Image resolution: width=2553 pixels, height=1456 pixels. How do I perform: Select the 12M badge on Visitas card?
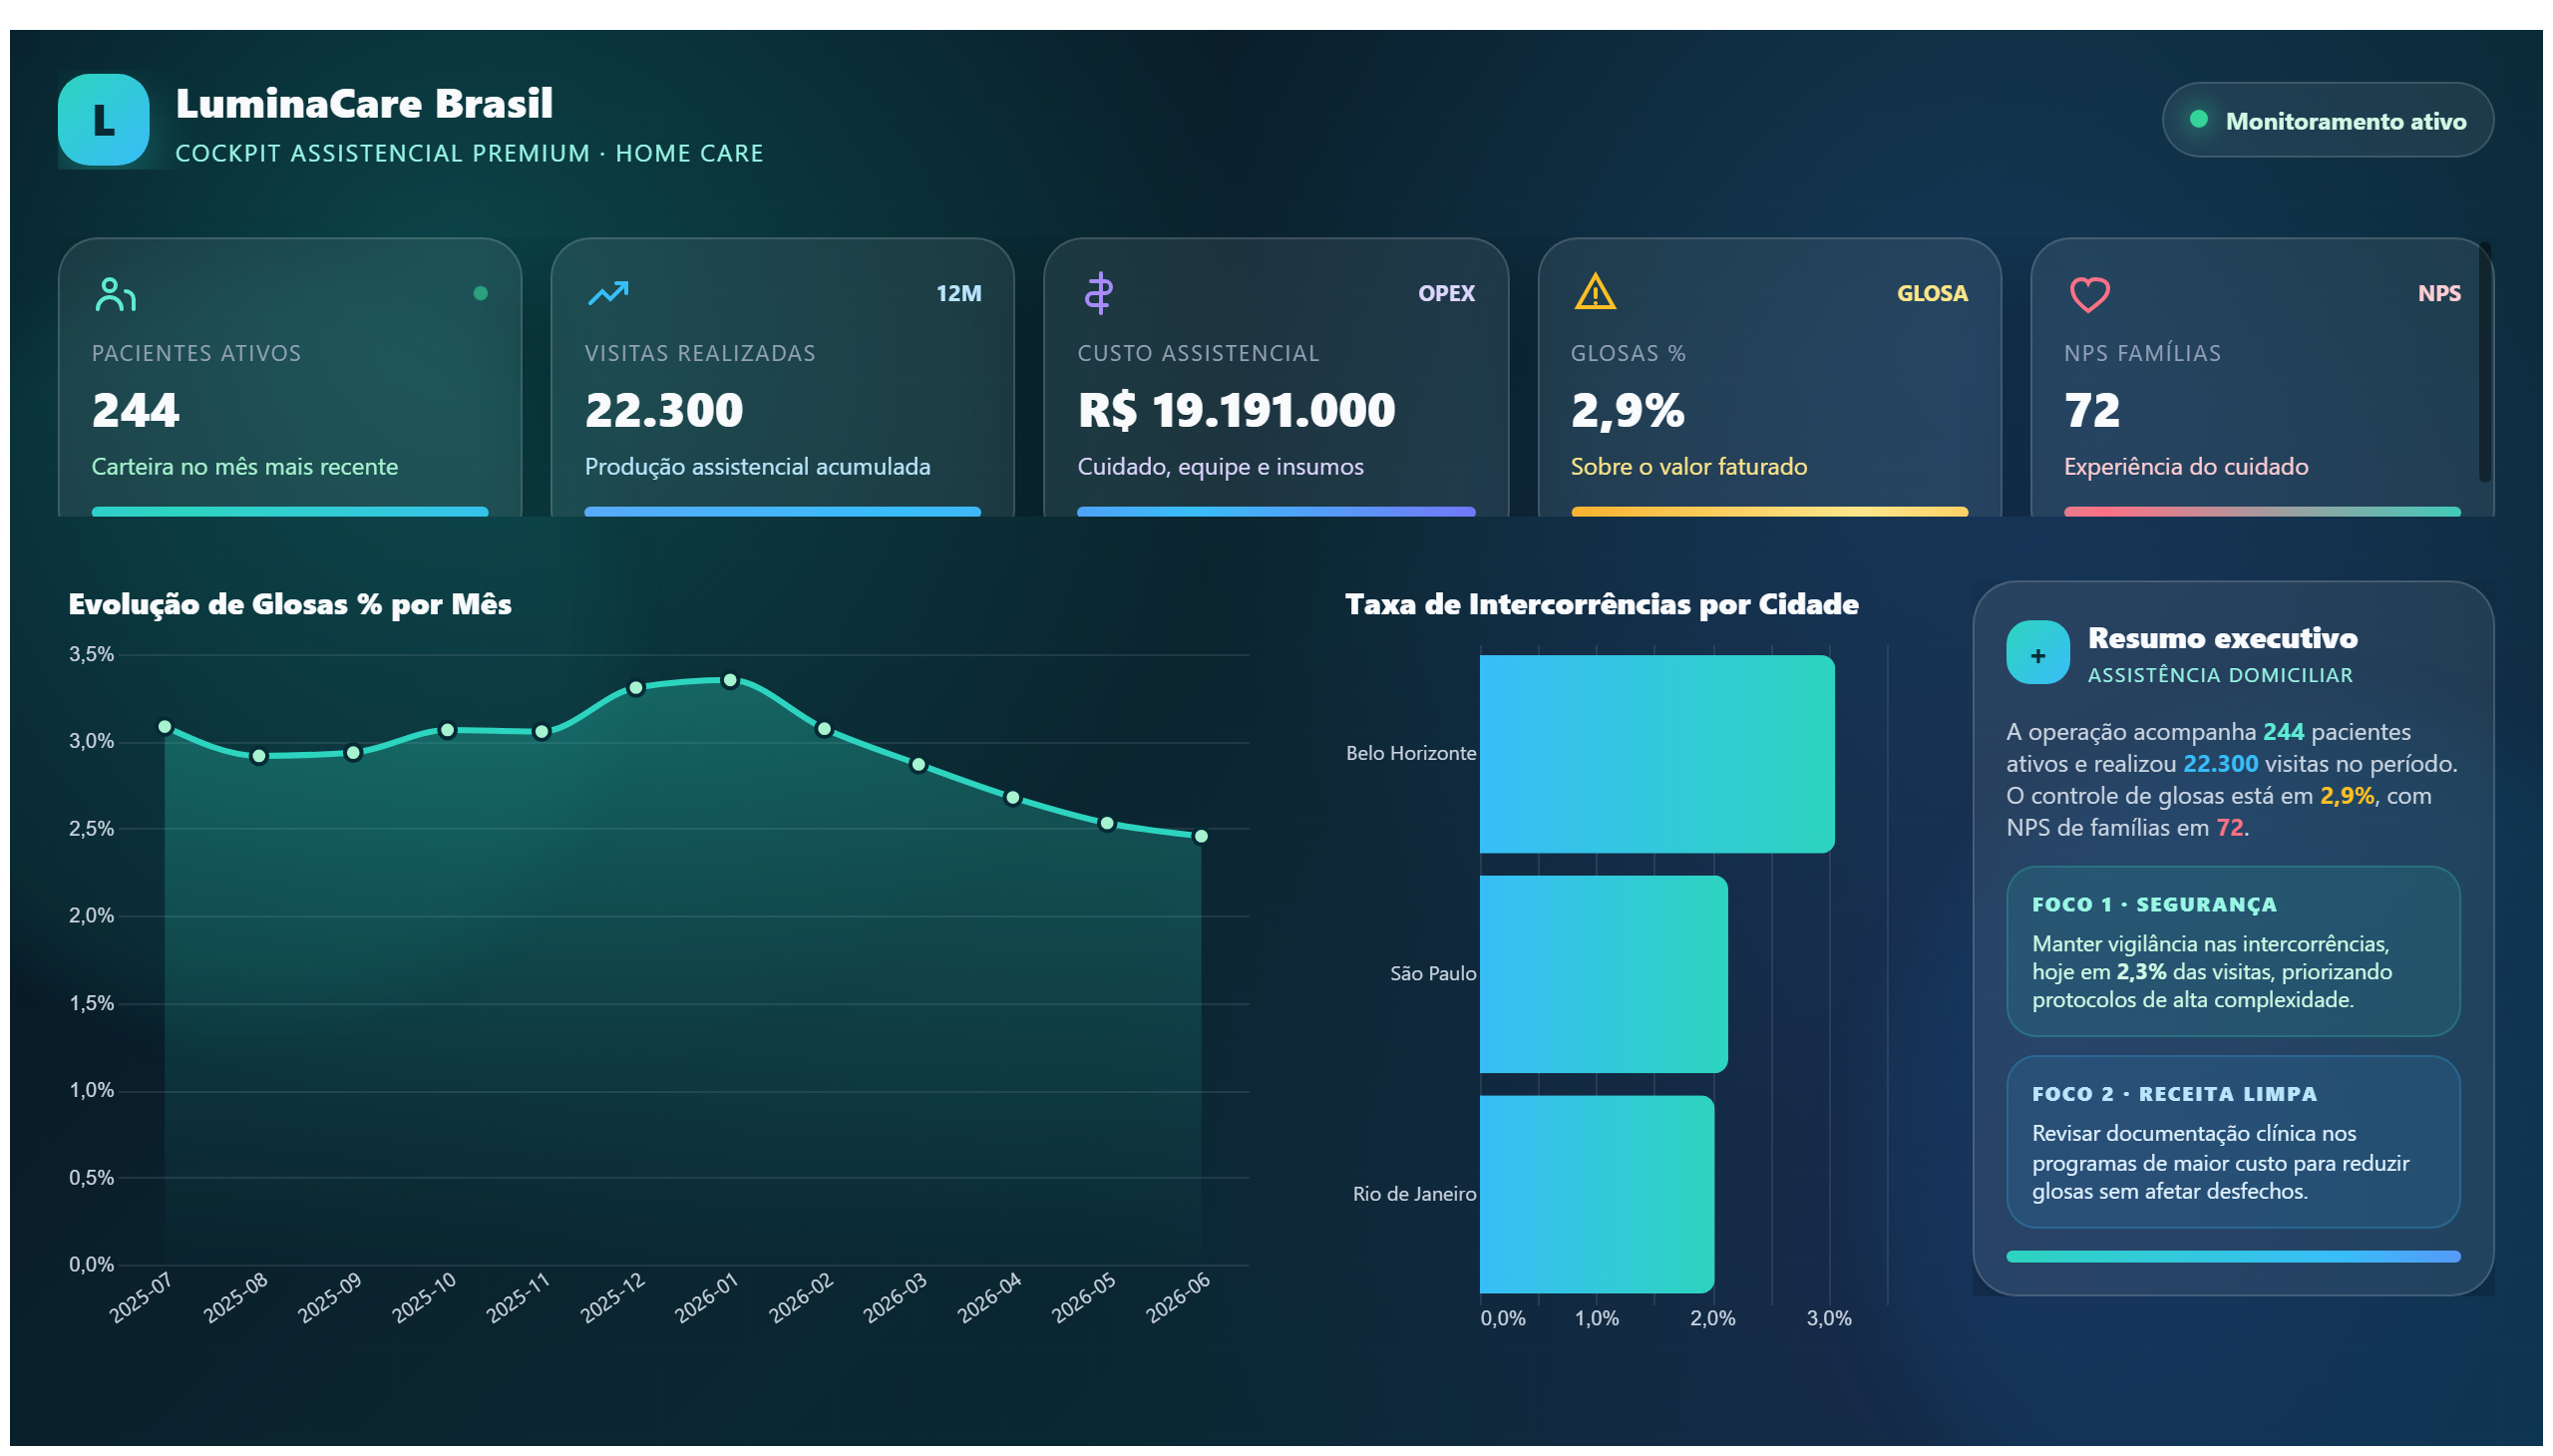[x=958, y=293]
